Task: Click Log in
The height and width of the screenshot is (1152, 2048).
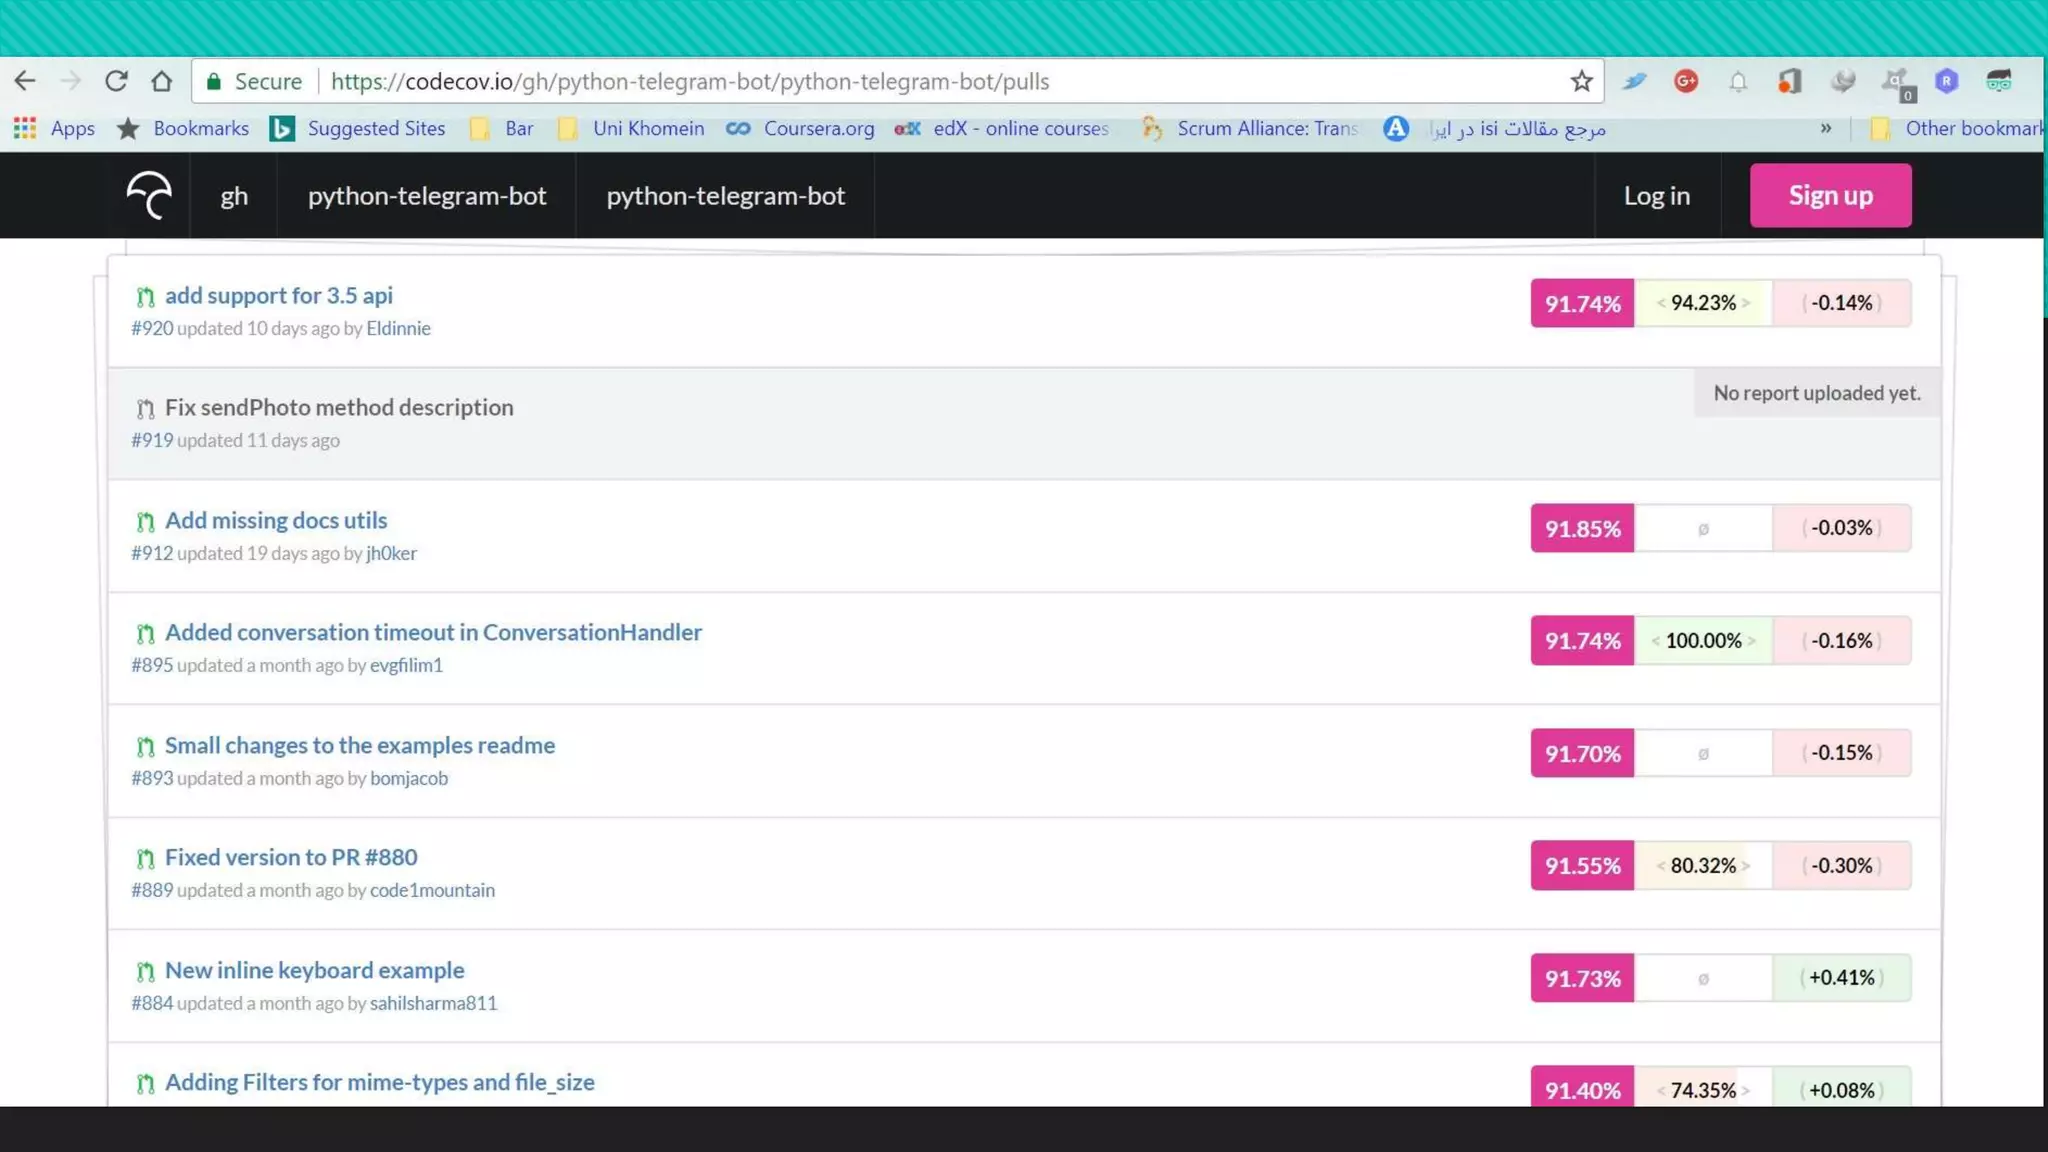Action: 1656,196
